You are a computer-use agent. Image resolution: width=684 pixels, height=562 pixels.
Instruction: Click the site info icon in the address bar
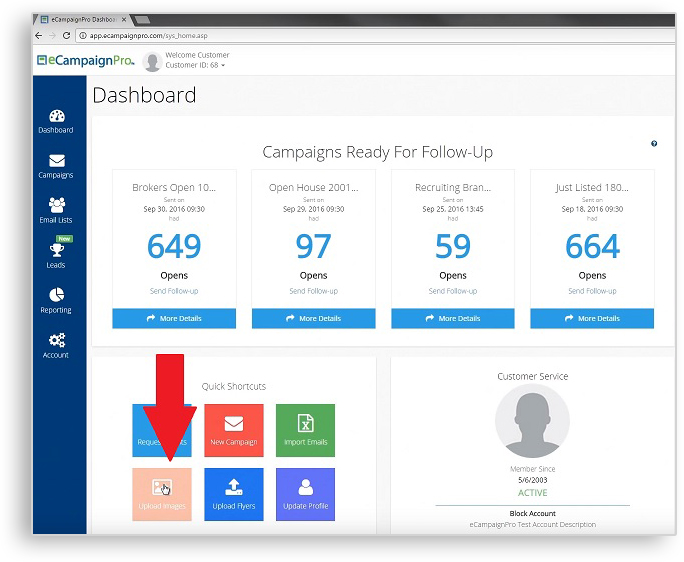(x=82, y=36)
